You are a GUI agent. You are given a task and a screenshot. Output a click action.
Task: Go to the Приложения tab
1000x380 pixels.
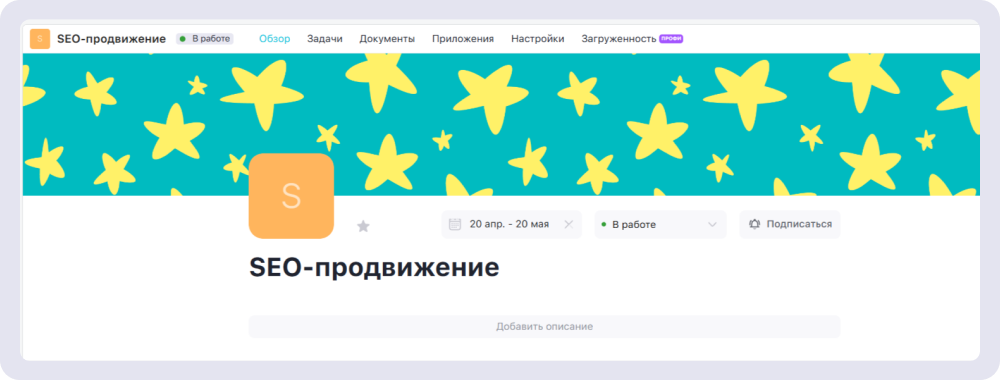pos(463,39)
